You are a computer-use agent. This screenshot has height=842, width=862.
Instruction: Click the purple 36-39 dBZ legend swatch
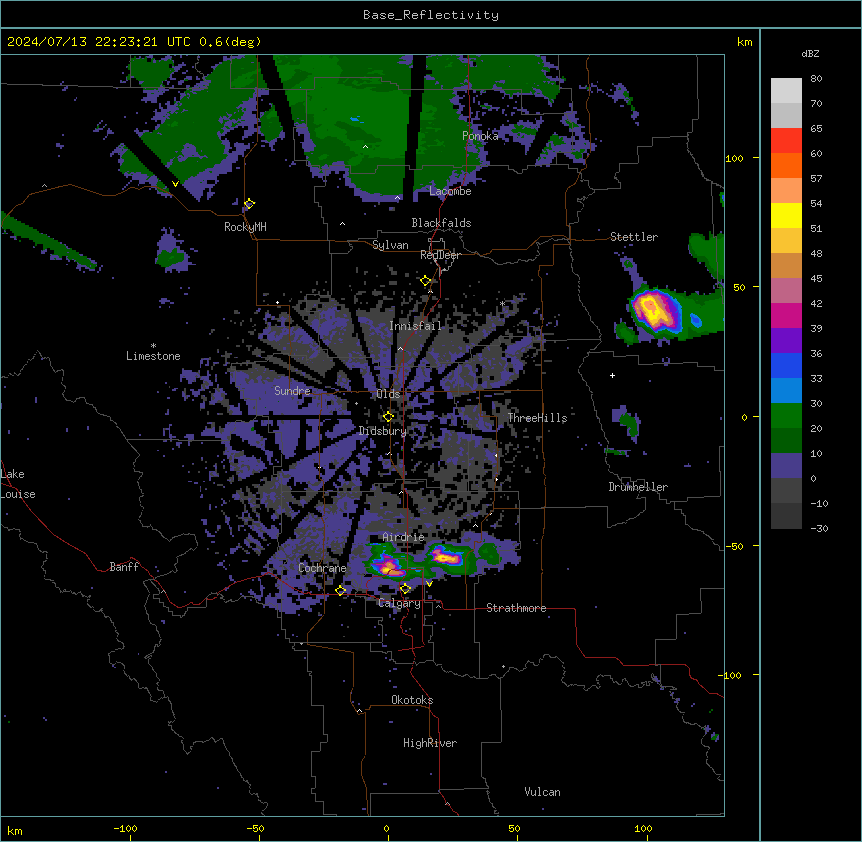click(x=786, y=340)
